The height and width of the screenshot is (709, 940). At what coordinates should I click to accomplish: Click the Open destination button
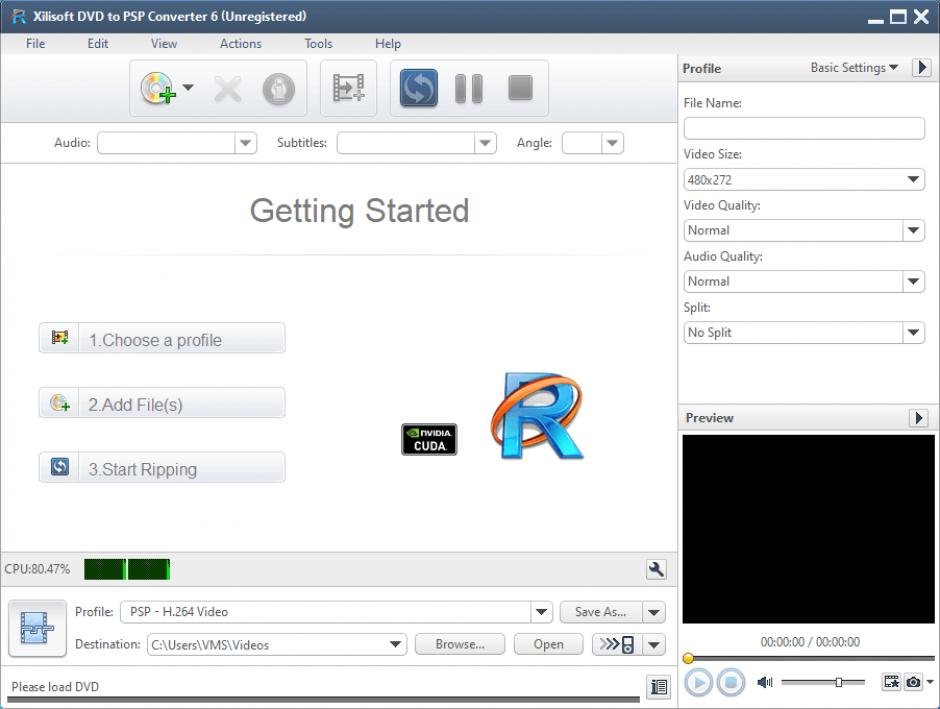(549, 644)
